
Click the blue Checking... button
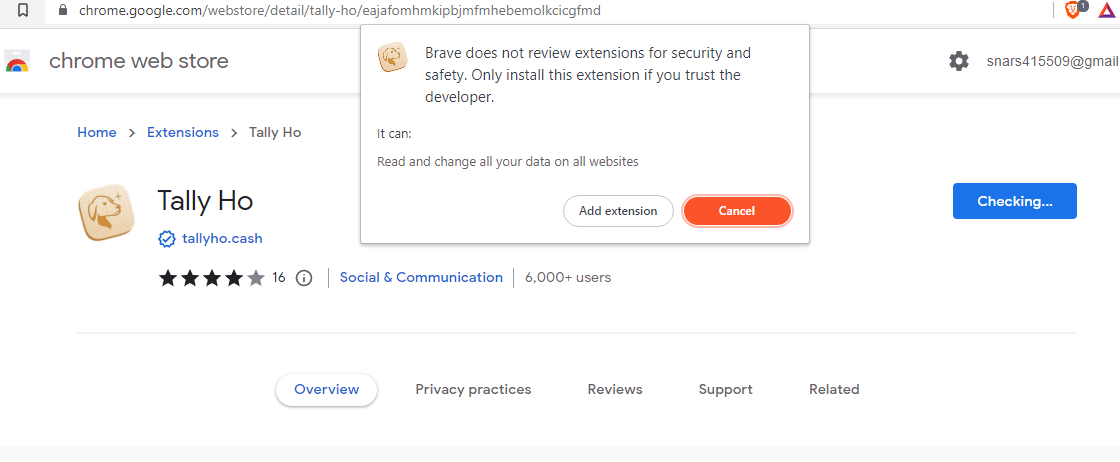coord(1014,201)
